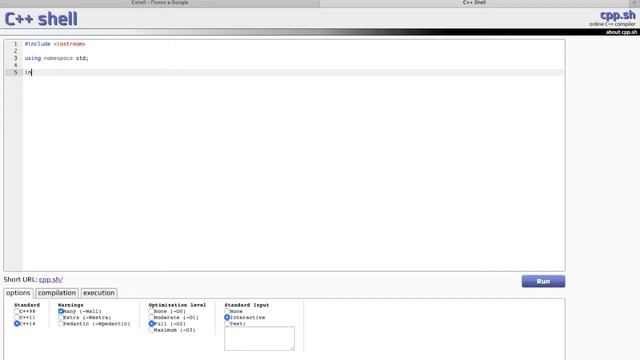Select the C++98 standard radio button
This screenshot has height=360, width=640.
pos(17,311)
